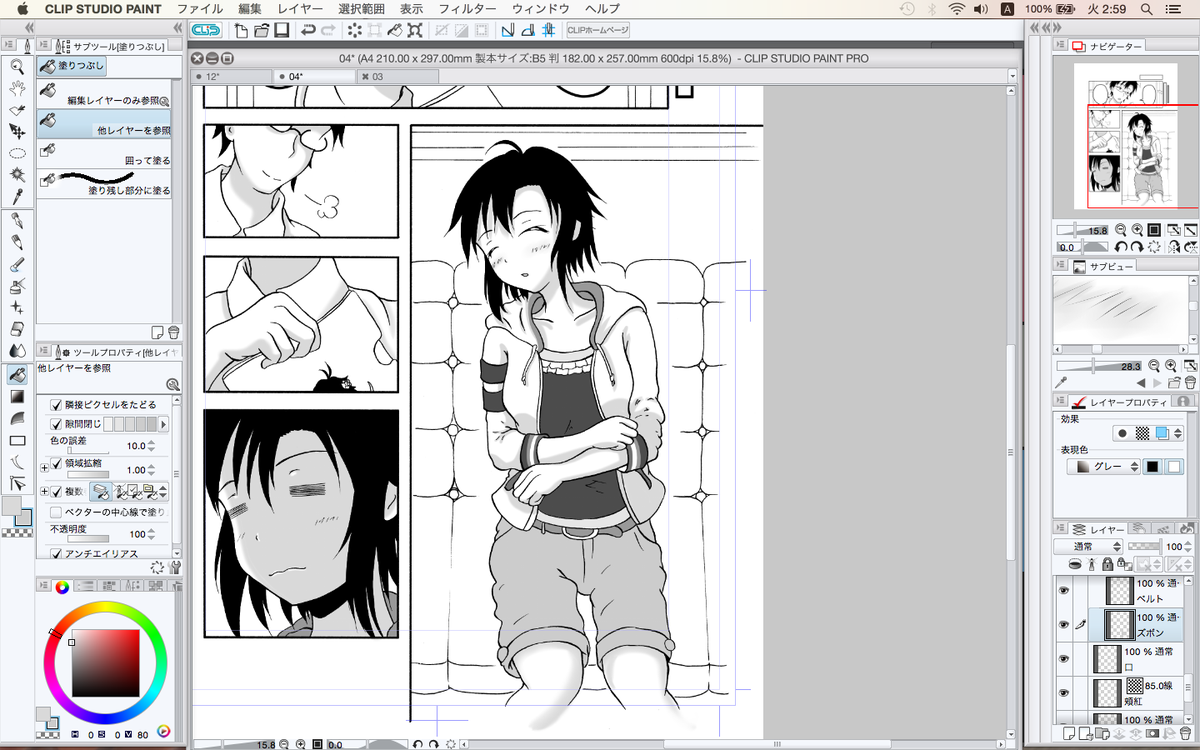Click CLIPホームページ button
The image size is (1200, 750).
(598, 30)
